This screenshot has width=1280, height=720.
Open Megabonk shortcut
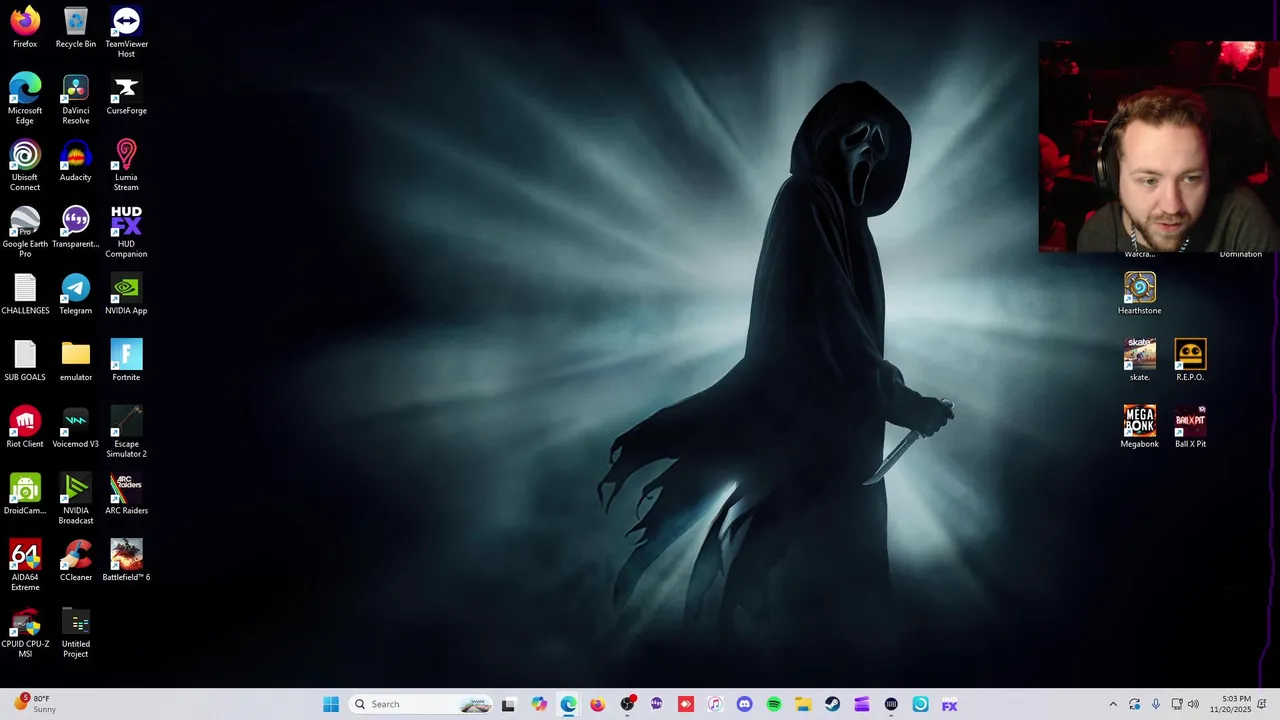(1139, 427)
